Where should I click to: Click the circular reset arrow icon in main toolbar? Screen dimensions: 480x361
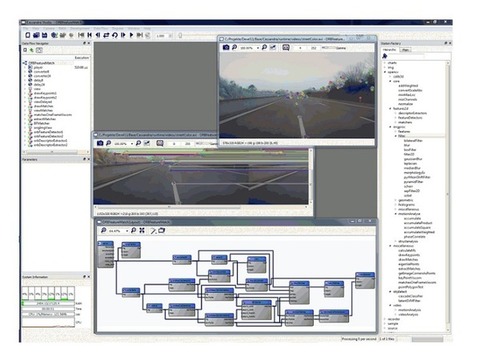point(115,35)
